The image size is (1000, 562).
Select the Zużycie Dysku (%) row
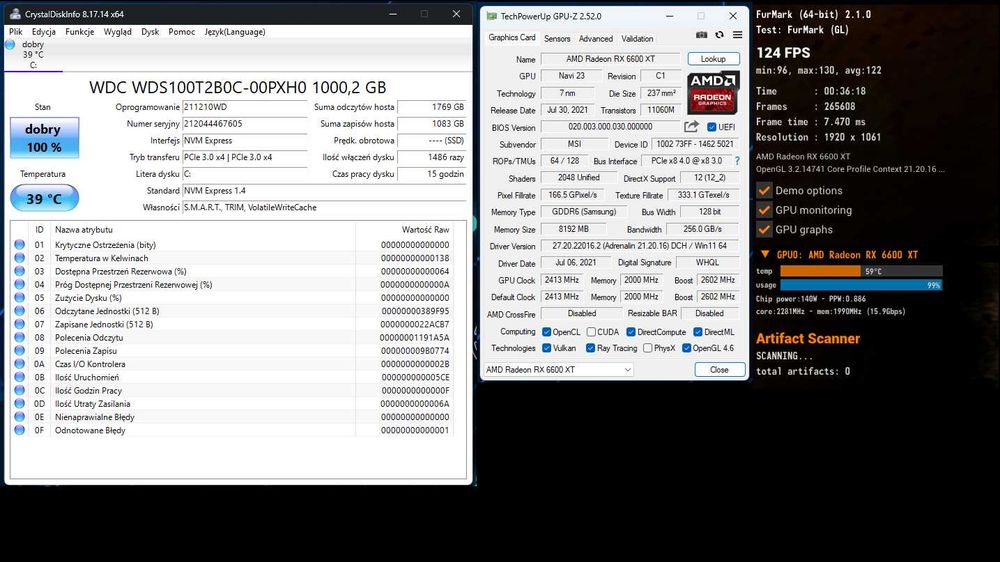coord(235,297)
